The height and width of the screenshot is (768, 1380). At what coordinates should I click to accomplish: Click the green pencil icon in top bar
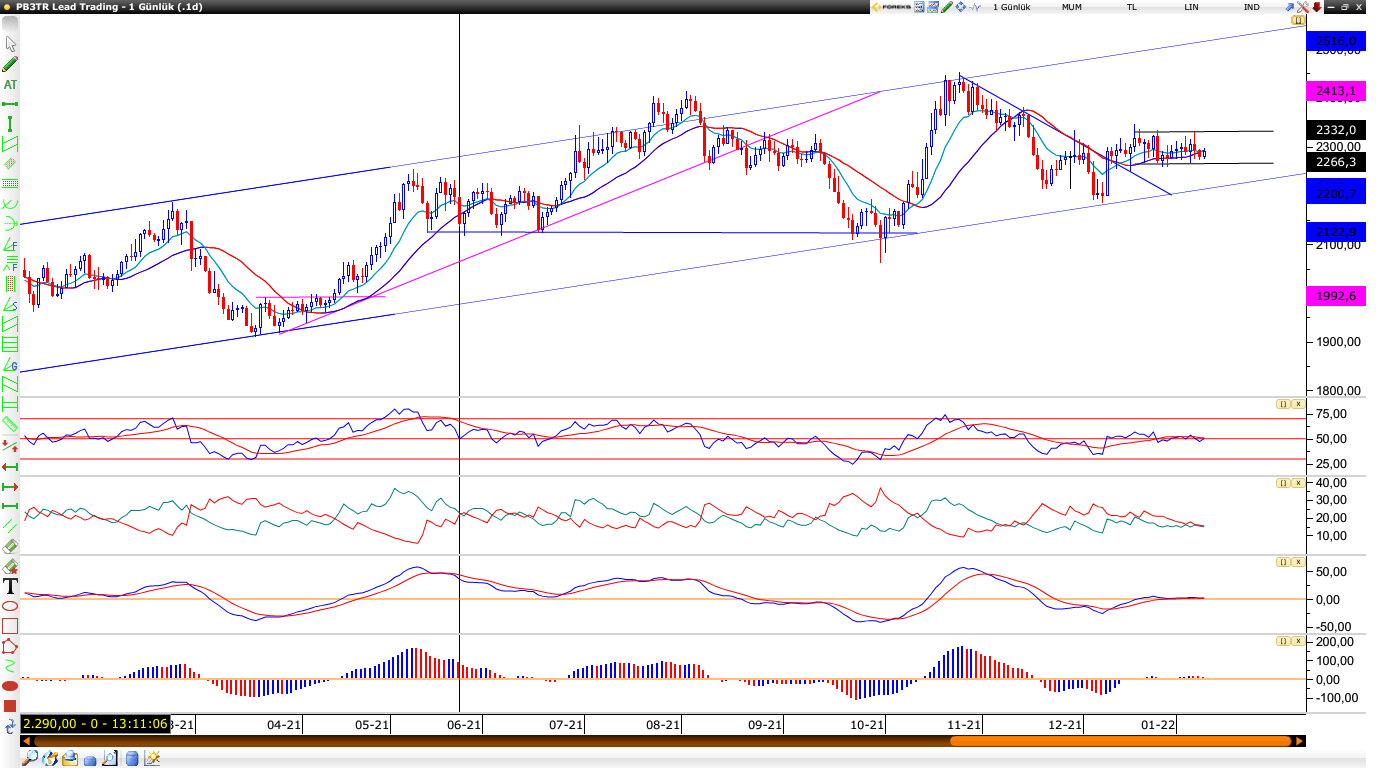click(x=947, y=7)
